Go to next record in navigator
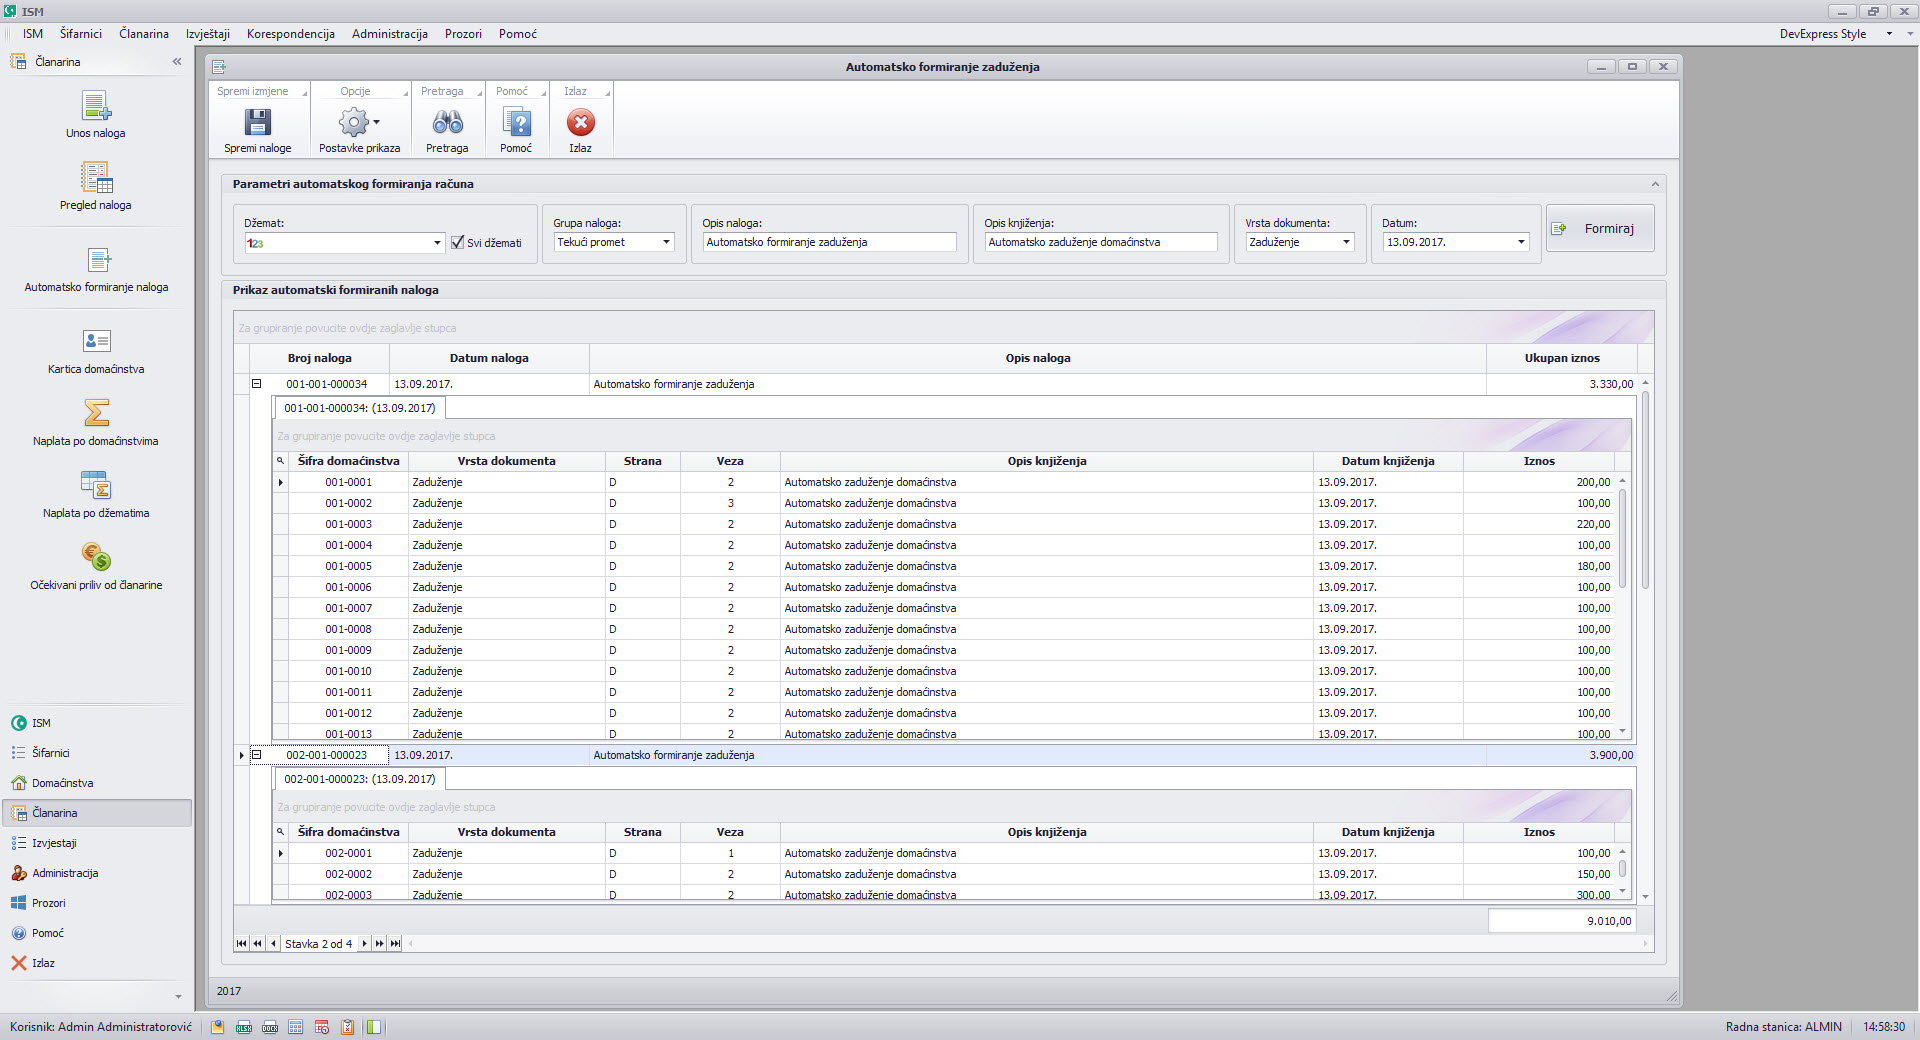Screen dimensions: 1920x1040 point(365,944)
